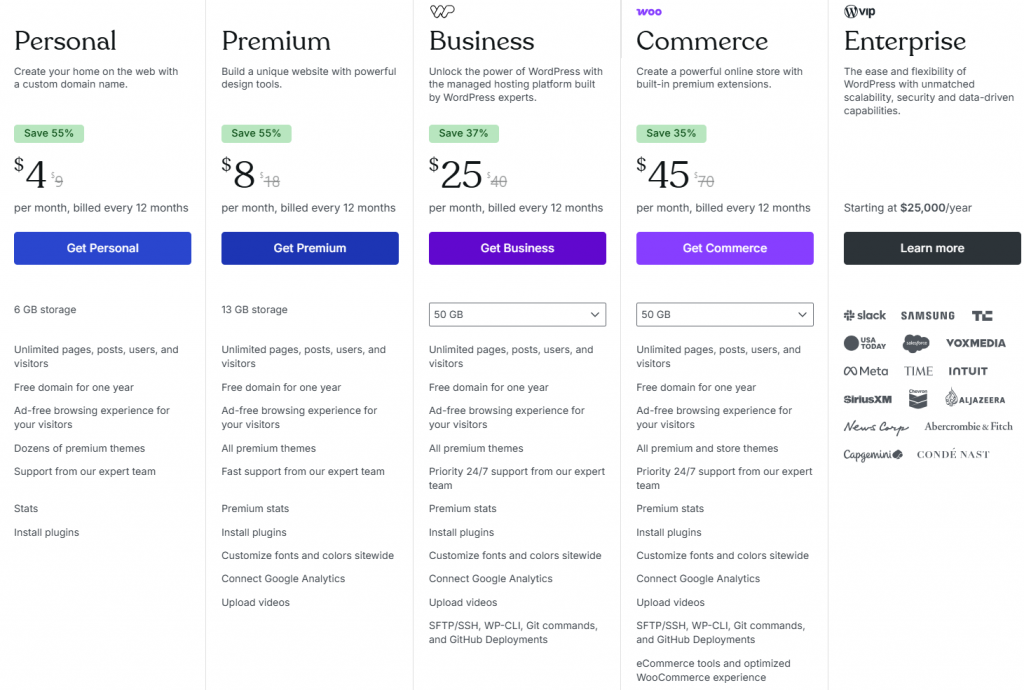This screenshot has height=690, width=1024.
Task: Click the SiriusXM logo
Action: [x=868, y=399]
